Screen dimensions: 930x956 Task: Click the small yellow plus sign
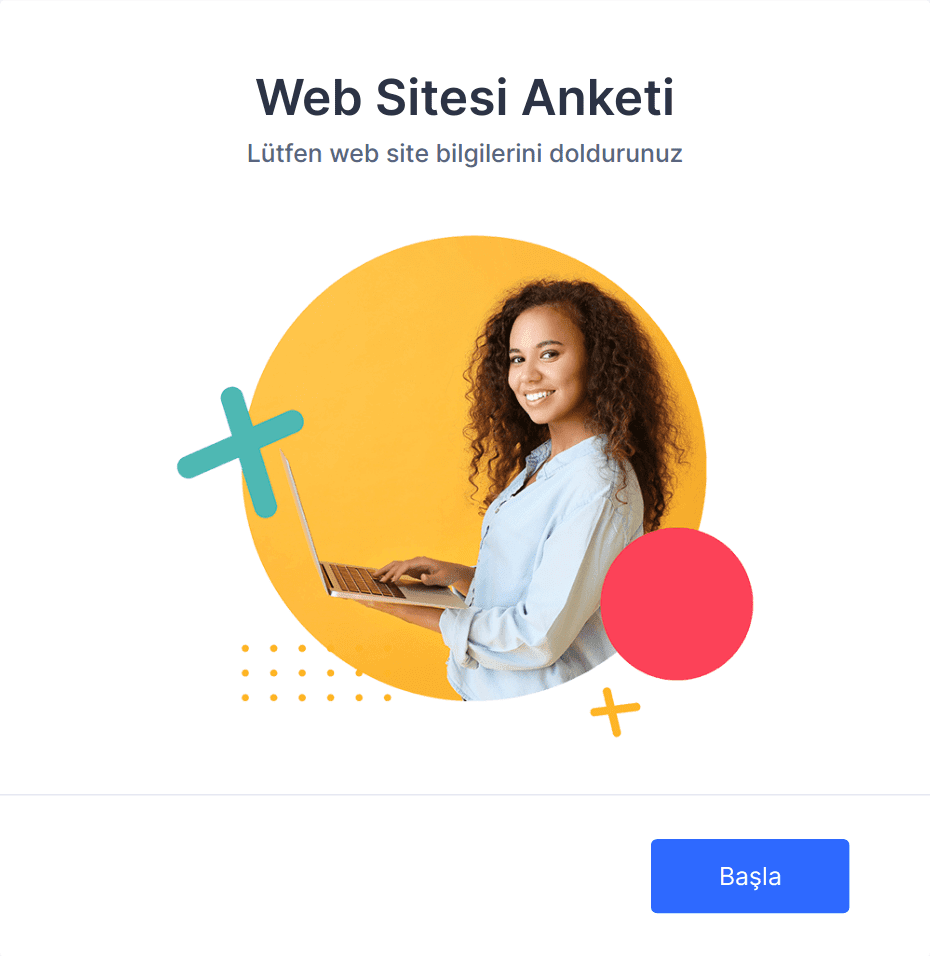click(615, 712)
